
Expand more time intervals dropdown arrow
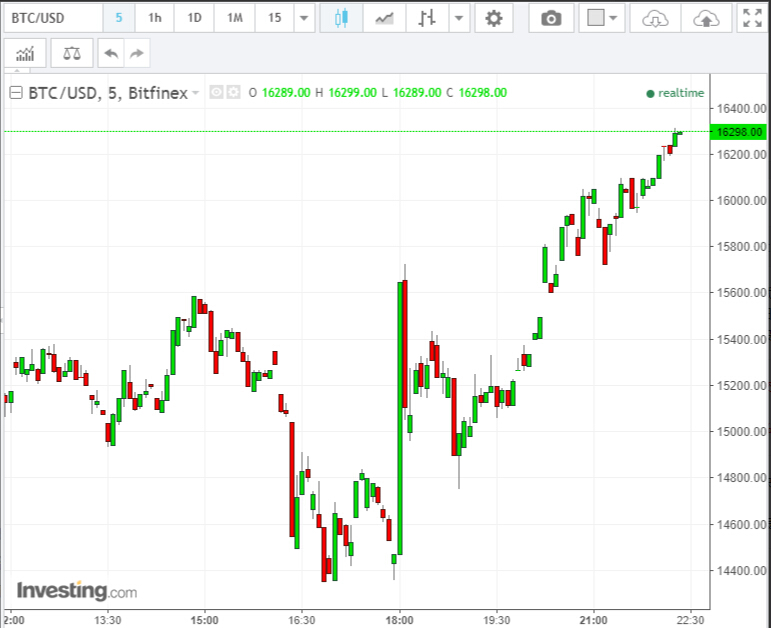[304, 18]
